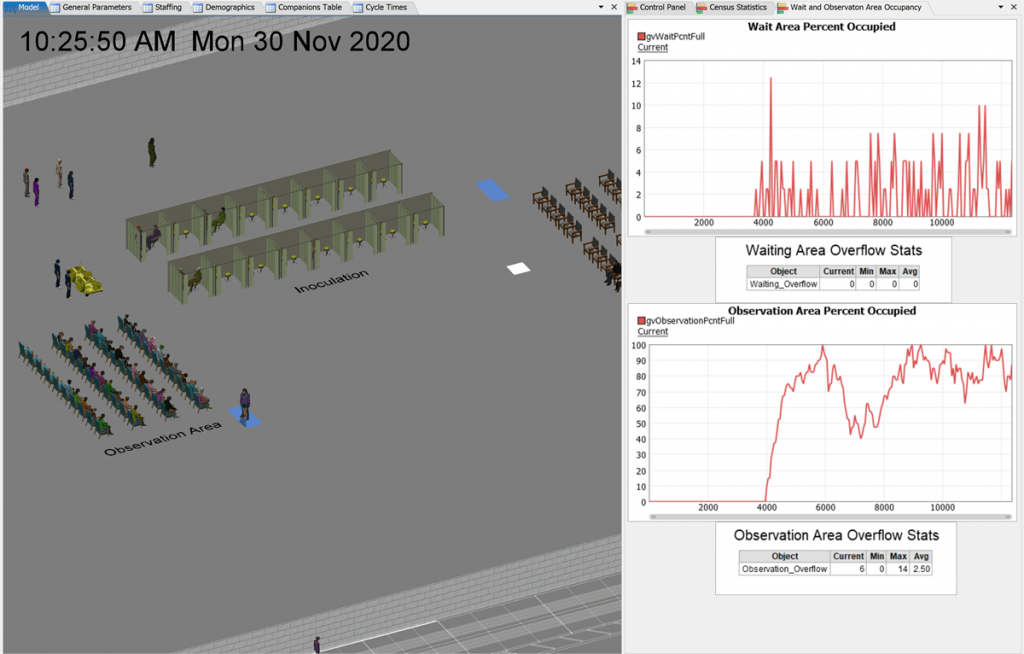Click the spreadsheet icon on Cycle Times tab

356,6
